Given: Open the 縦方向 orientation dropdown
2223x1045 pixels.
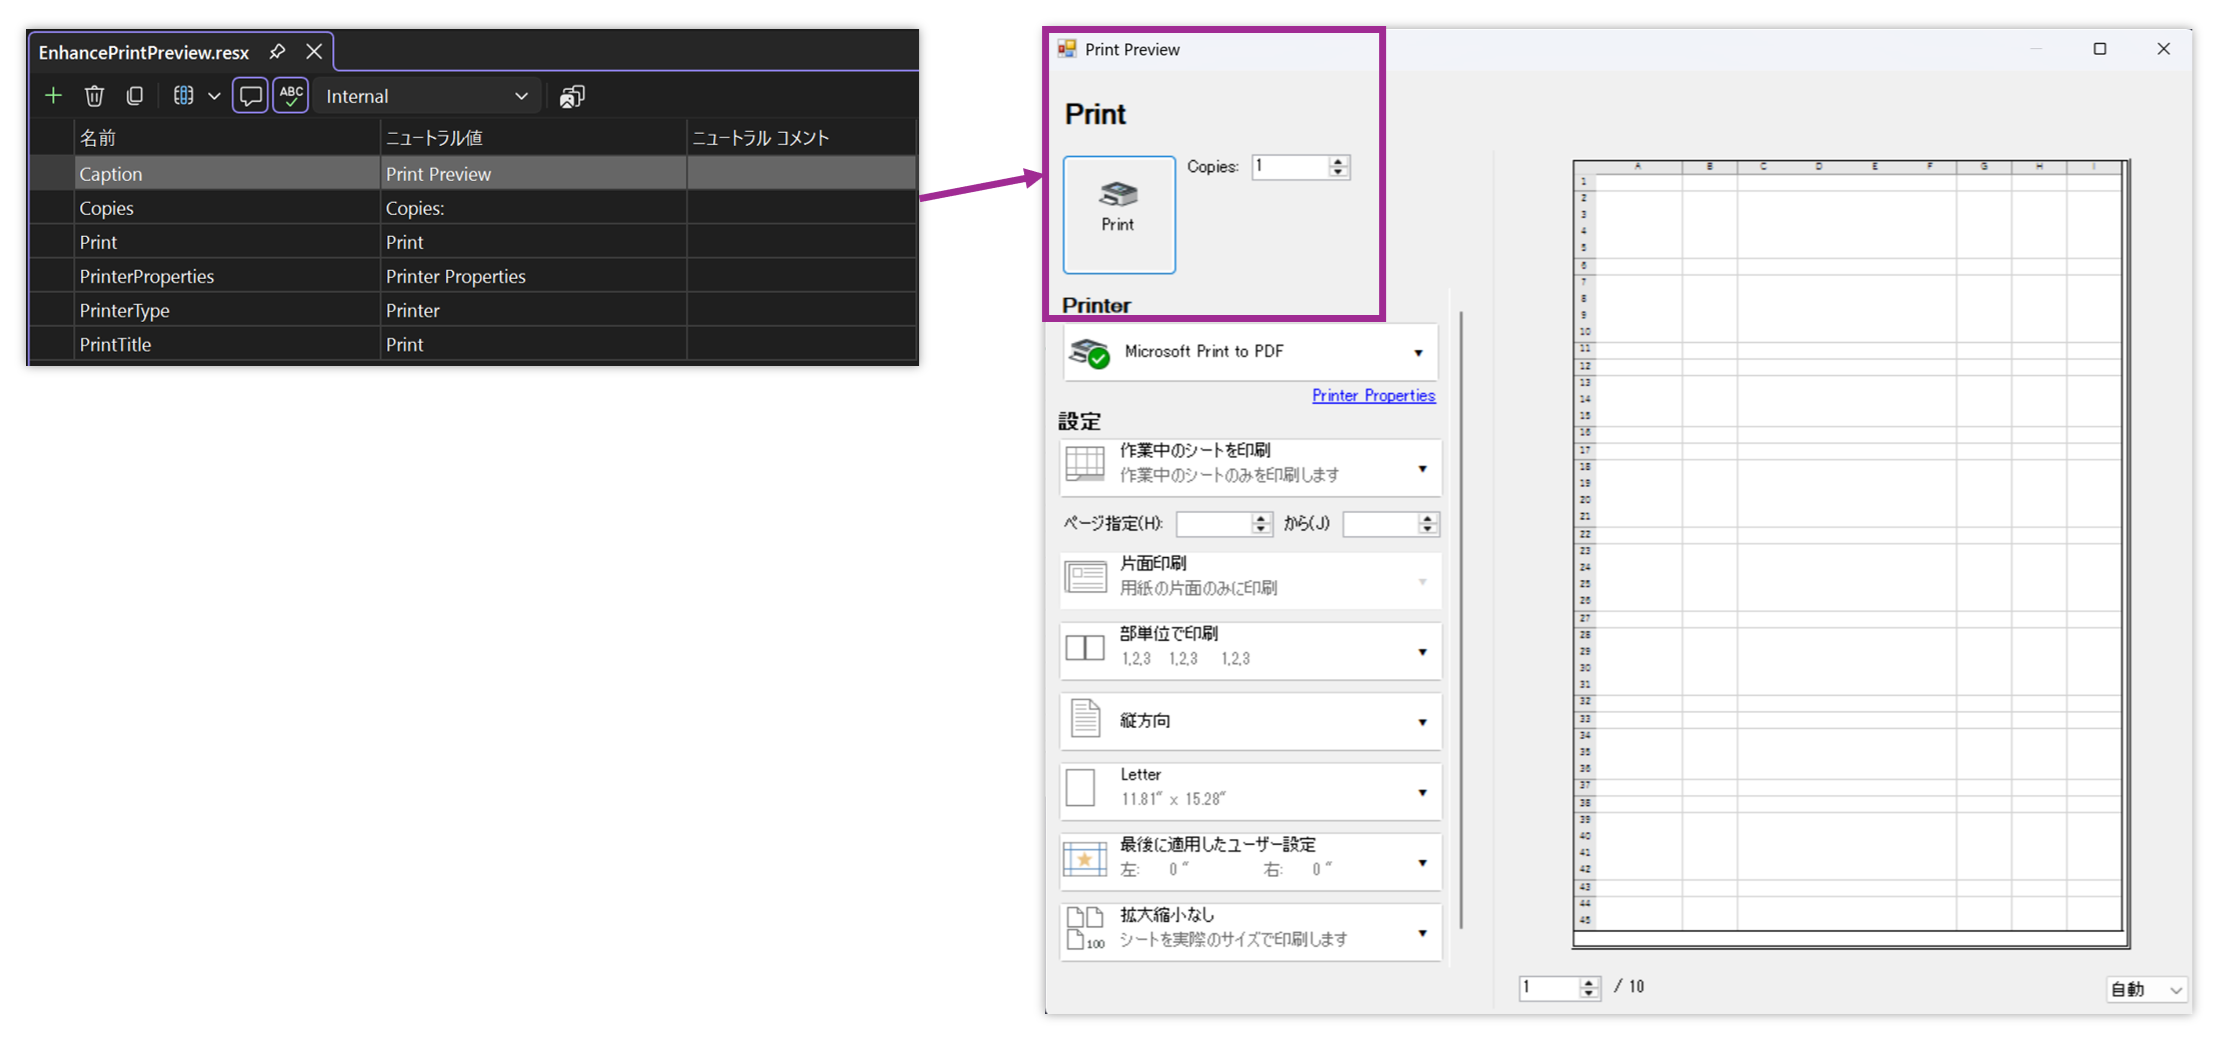Looking at the screenshot, I should (x=1251, y=721).
